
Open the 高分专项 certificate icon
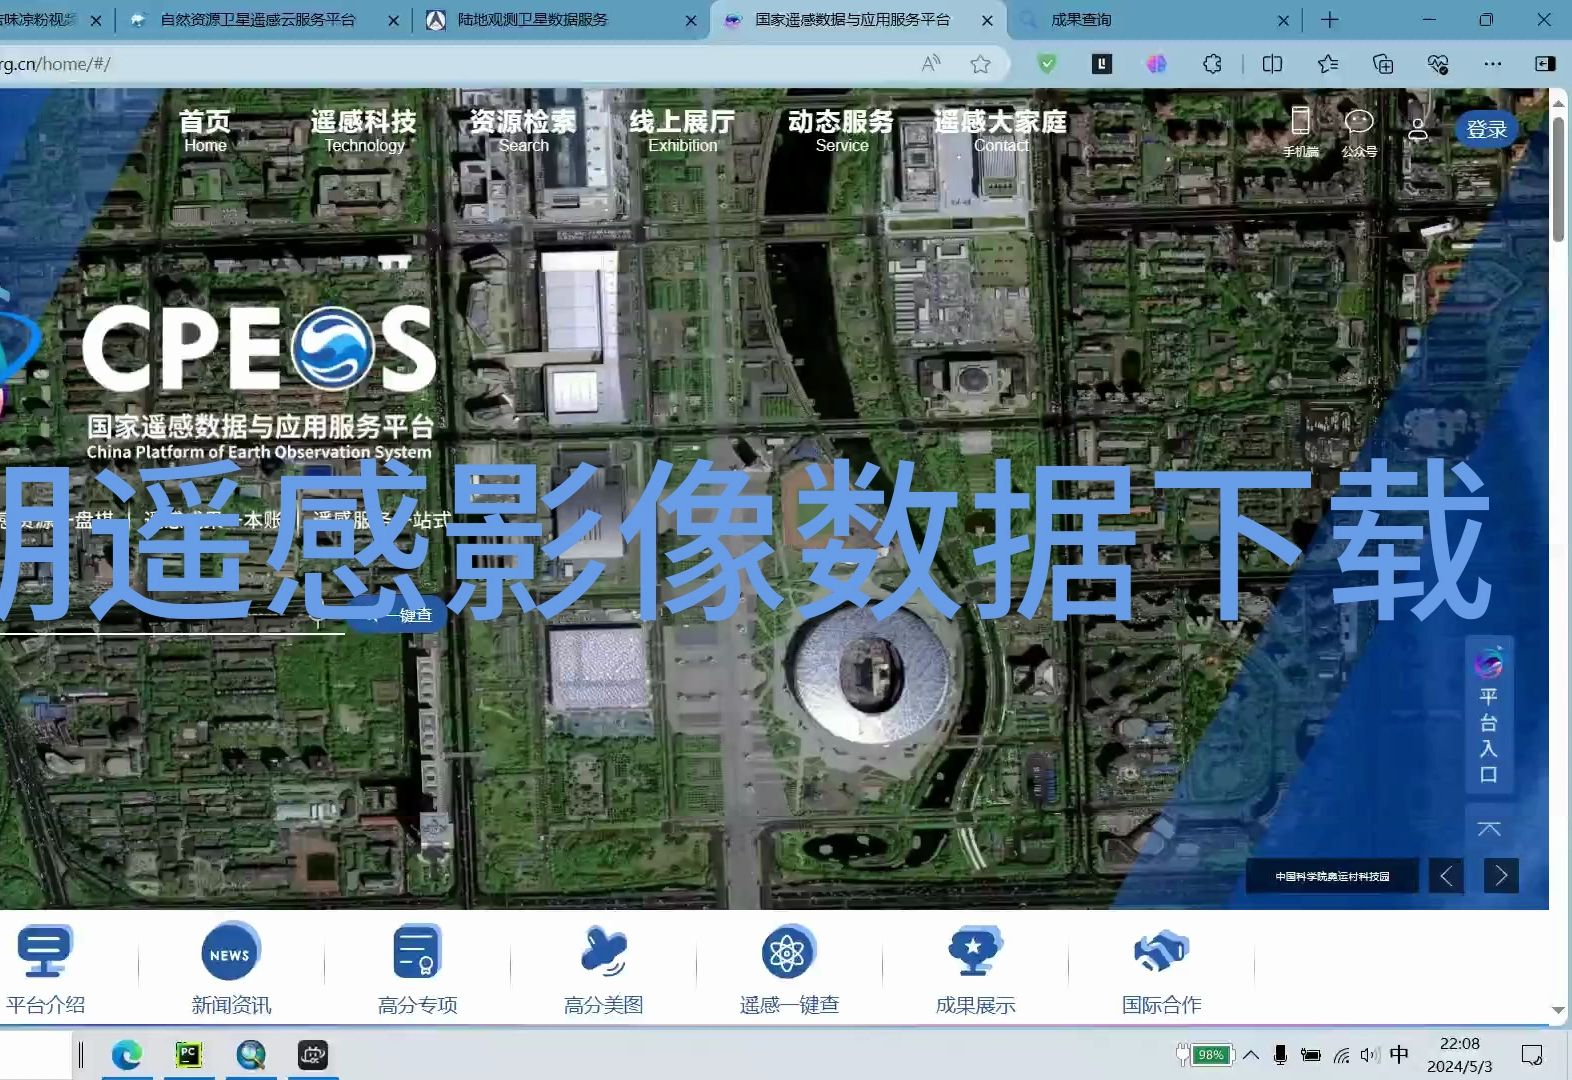[x=417, y=951]
